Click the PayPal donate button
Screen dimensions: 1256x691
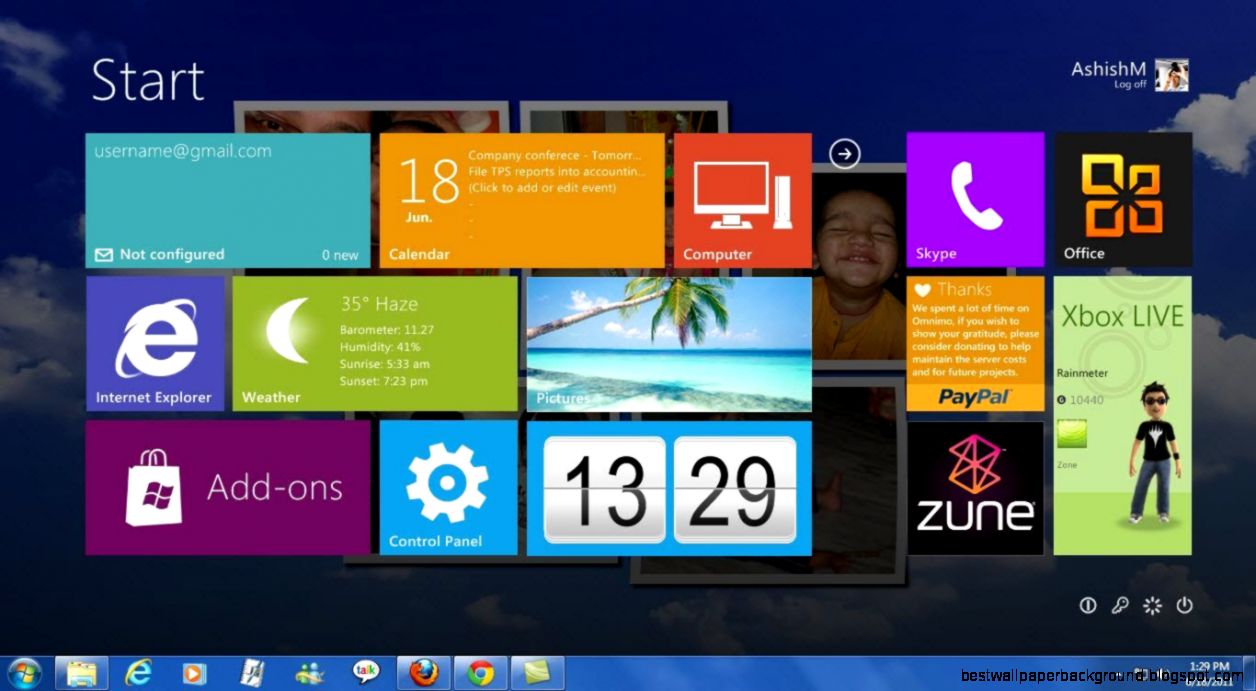tap(975, 397)
